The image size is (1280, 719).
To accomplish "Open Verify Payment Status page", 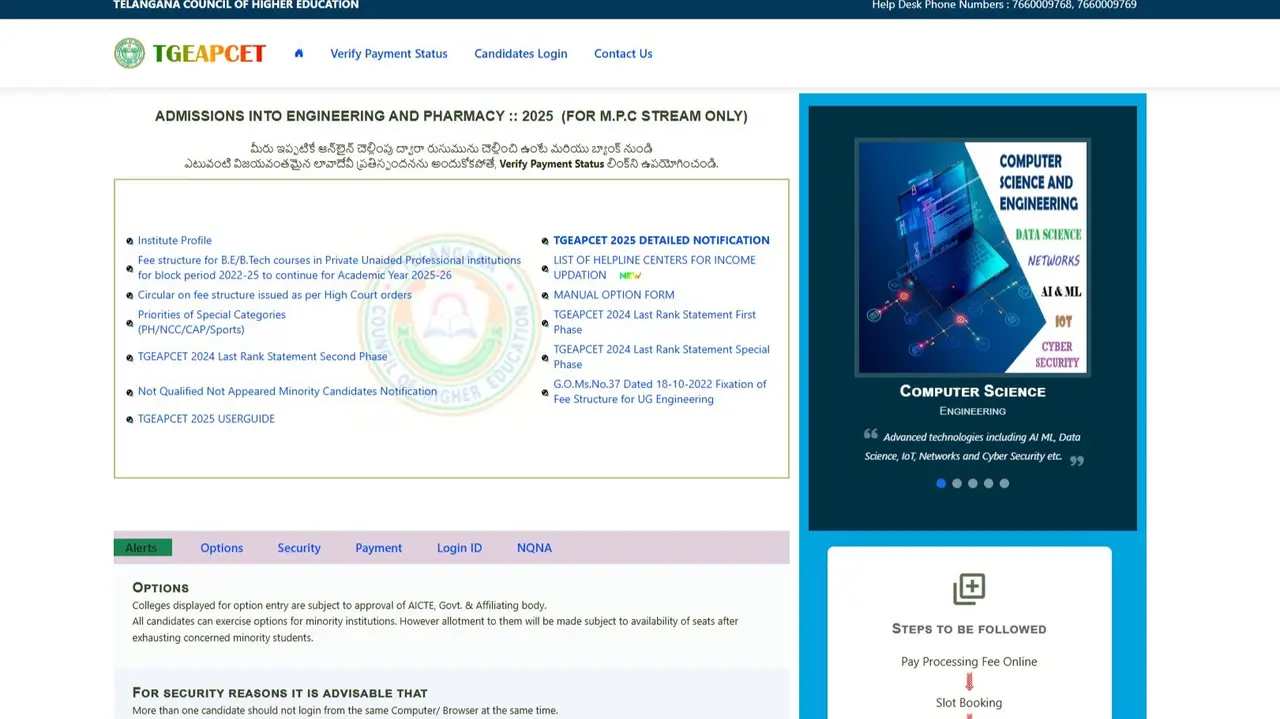I will tap(389, 54).
